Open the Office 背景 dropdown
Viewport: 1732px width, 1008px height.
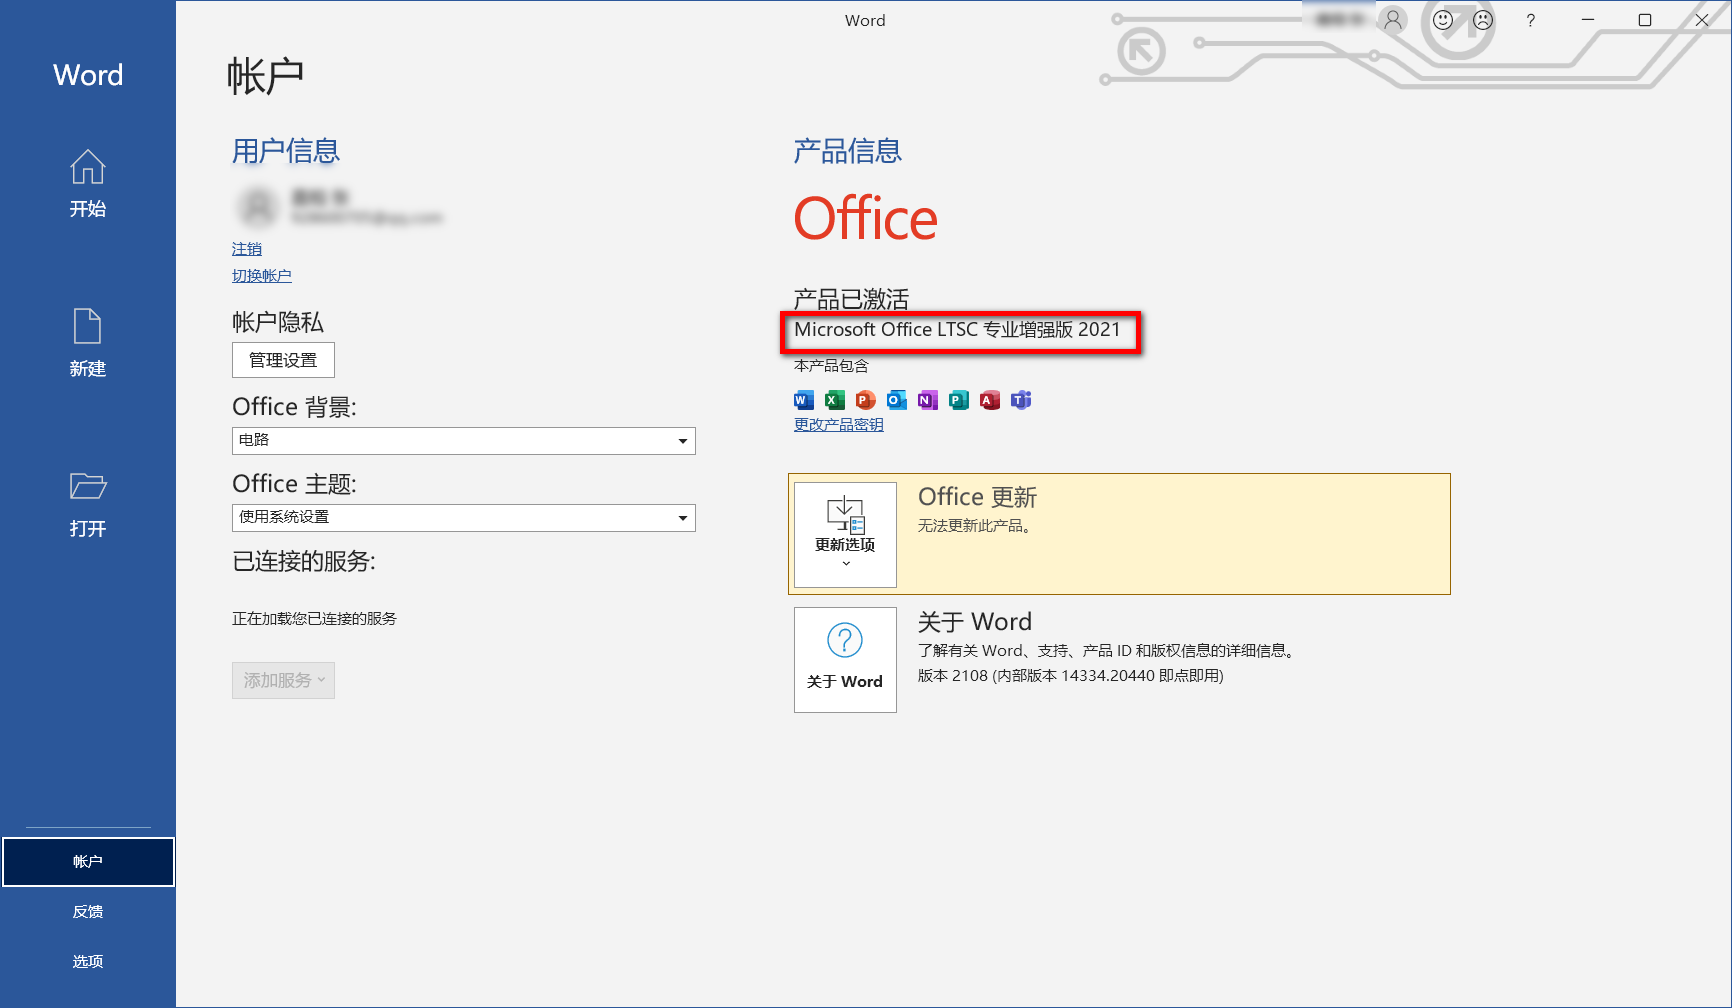point(683,441)
